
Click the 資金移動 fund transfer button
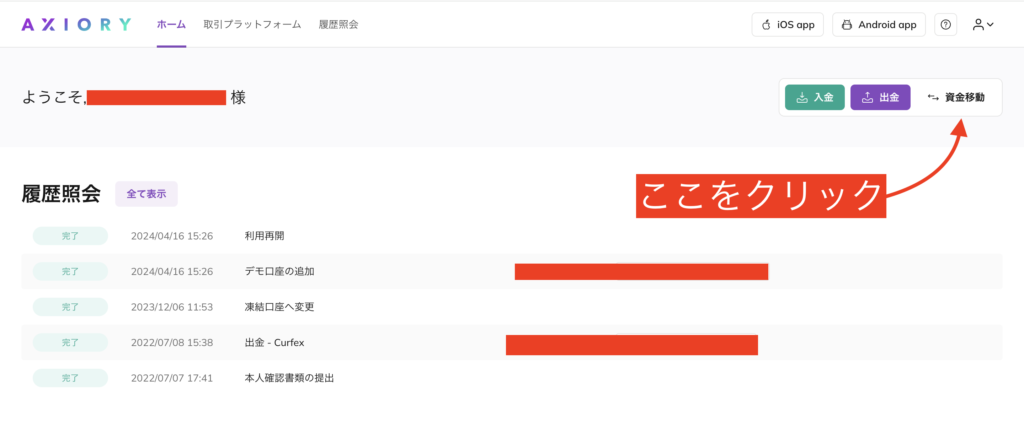pos(956,98)
